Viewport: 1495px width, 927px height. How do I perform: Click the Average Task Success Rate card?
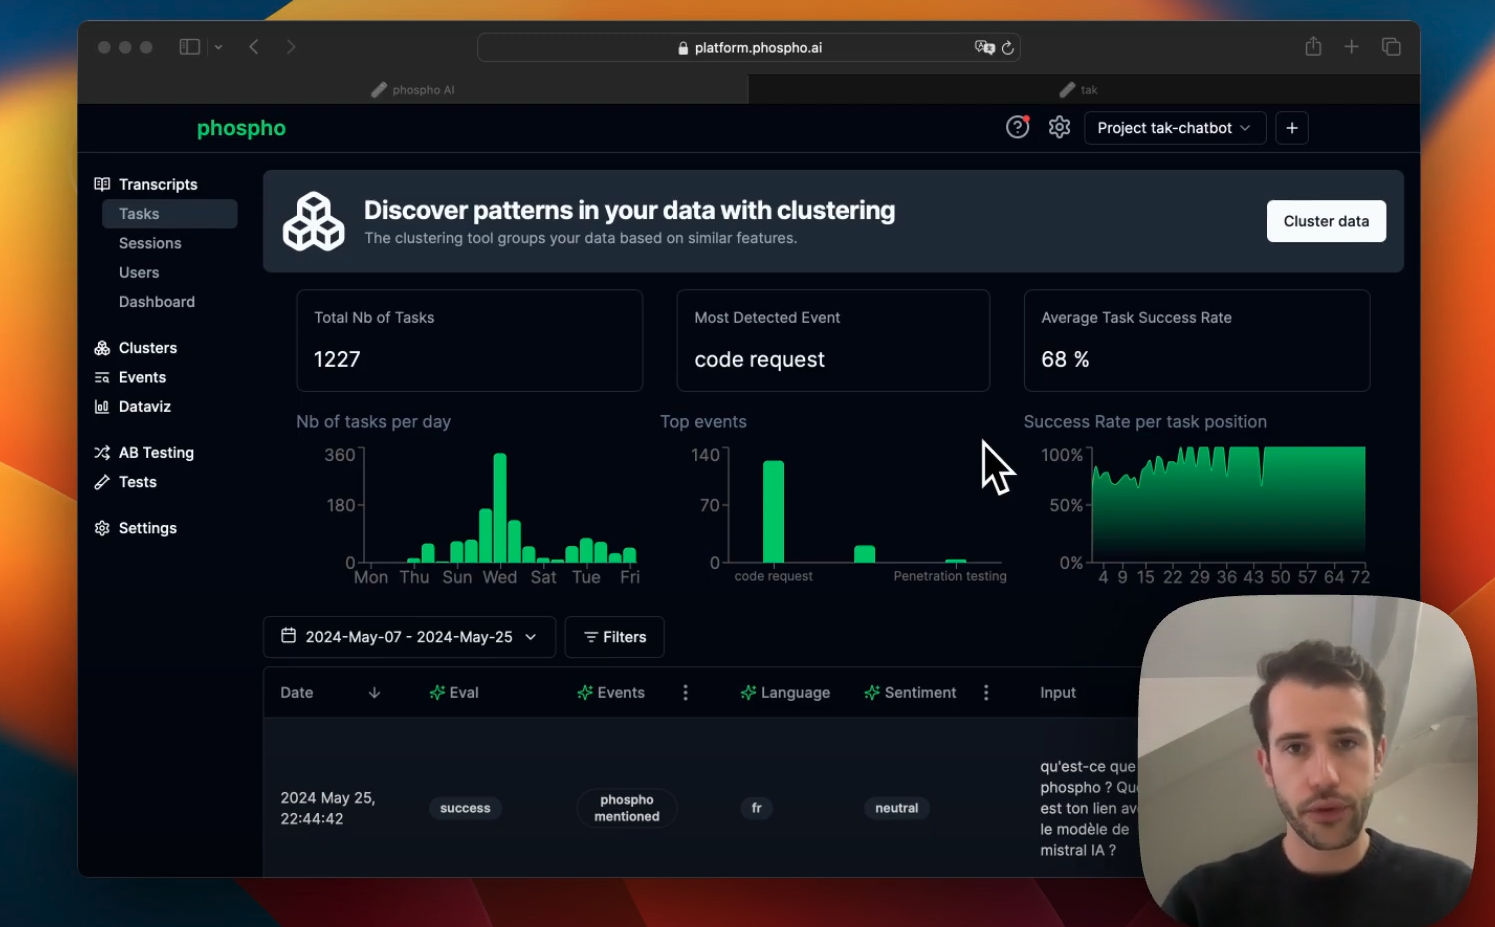1196,340
